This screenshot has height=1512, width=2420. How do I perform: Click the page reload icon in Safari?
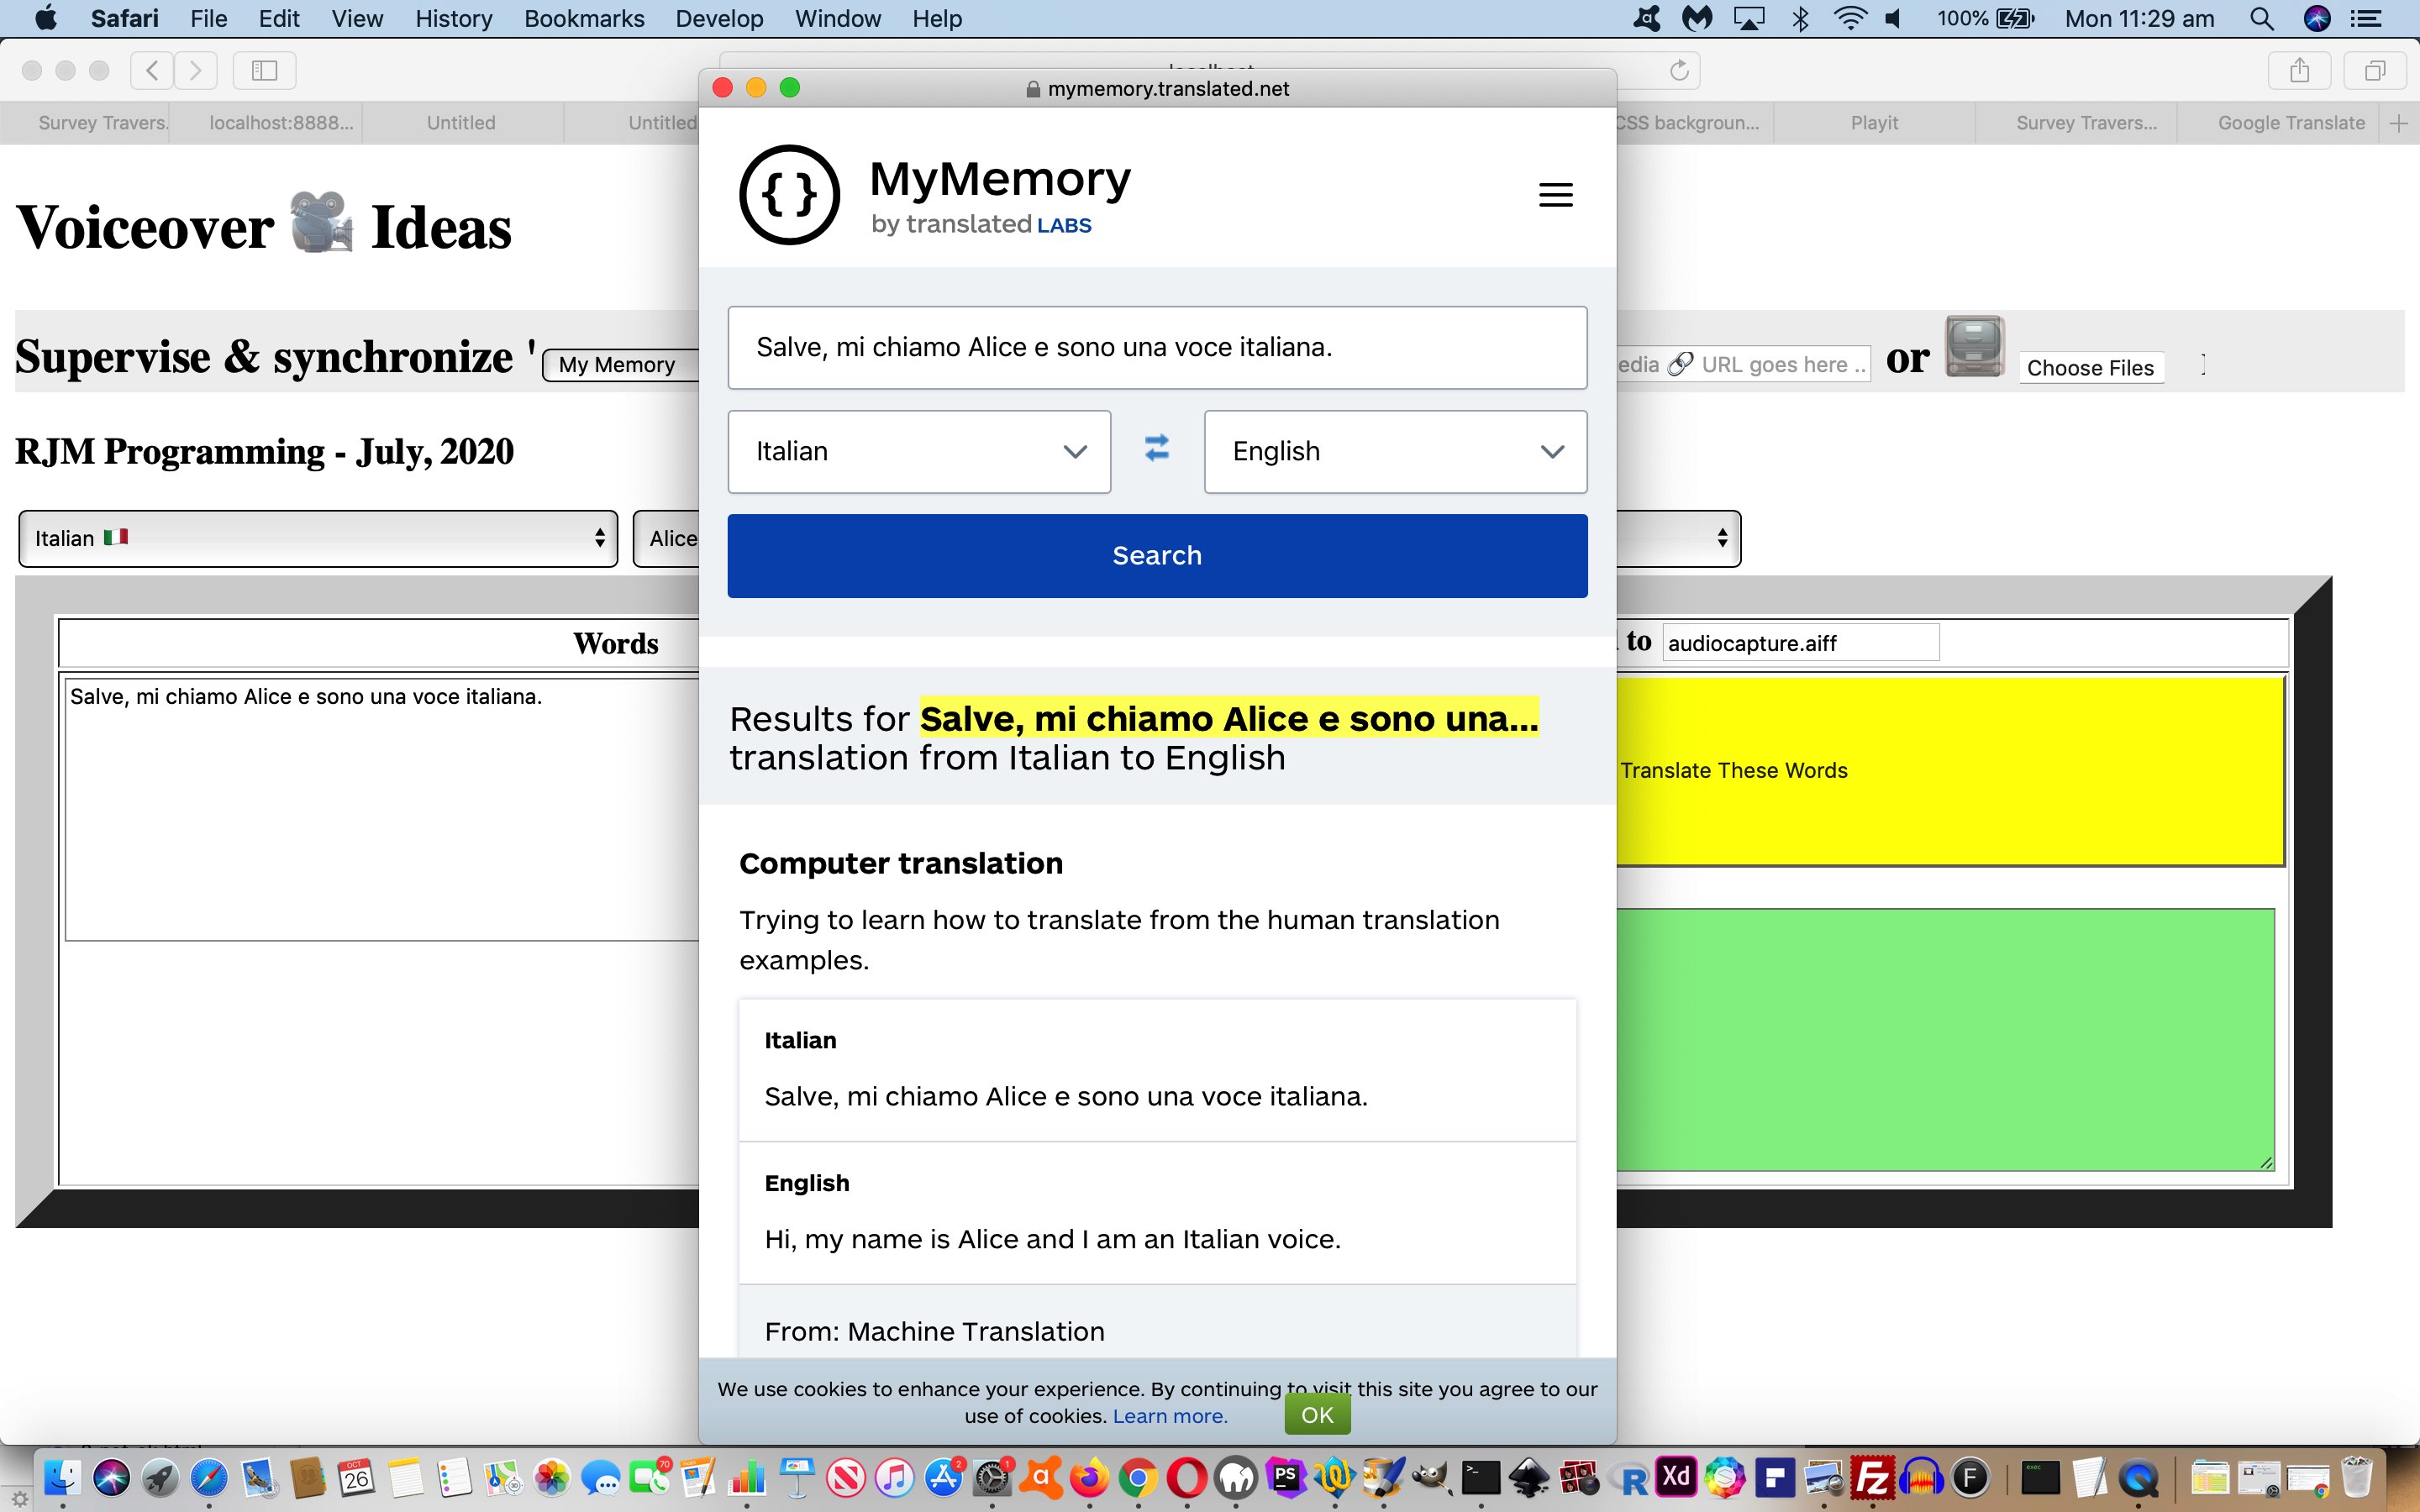coord(1680,70)
